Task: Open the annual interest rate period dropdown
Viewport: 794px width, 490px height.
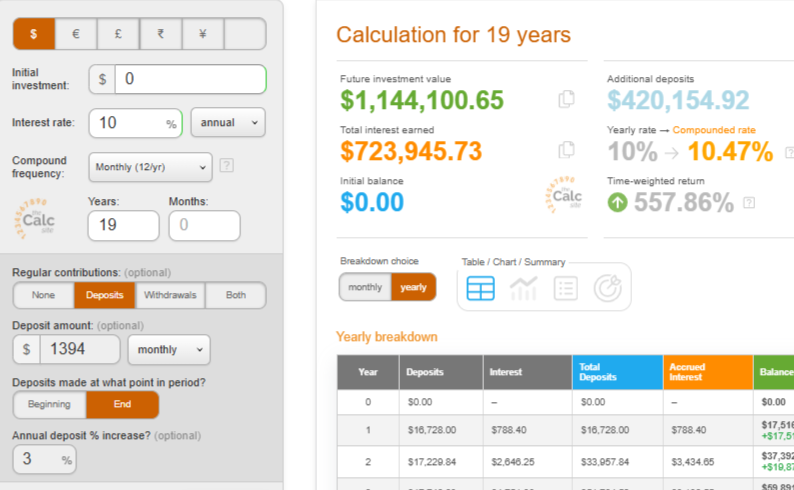Action: (228, 122)
